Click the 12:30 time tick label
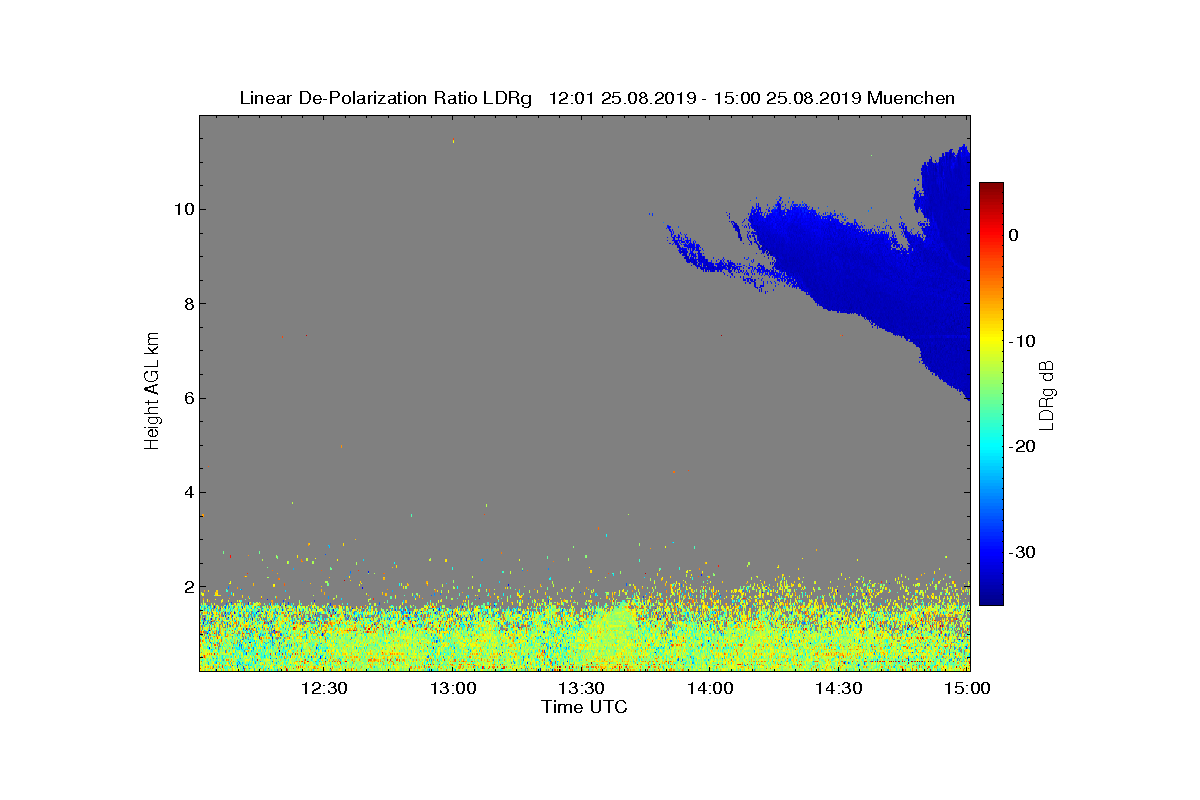 tap(324, 688)
